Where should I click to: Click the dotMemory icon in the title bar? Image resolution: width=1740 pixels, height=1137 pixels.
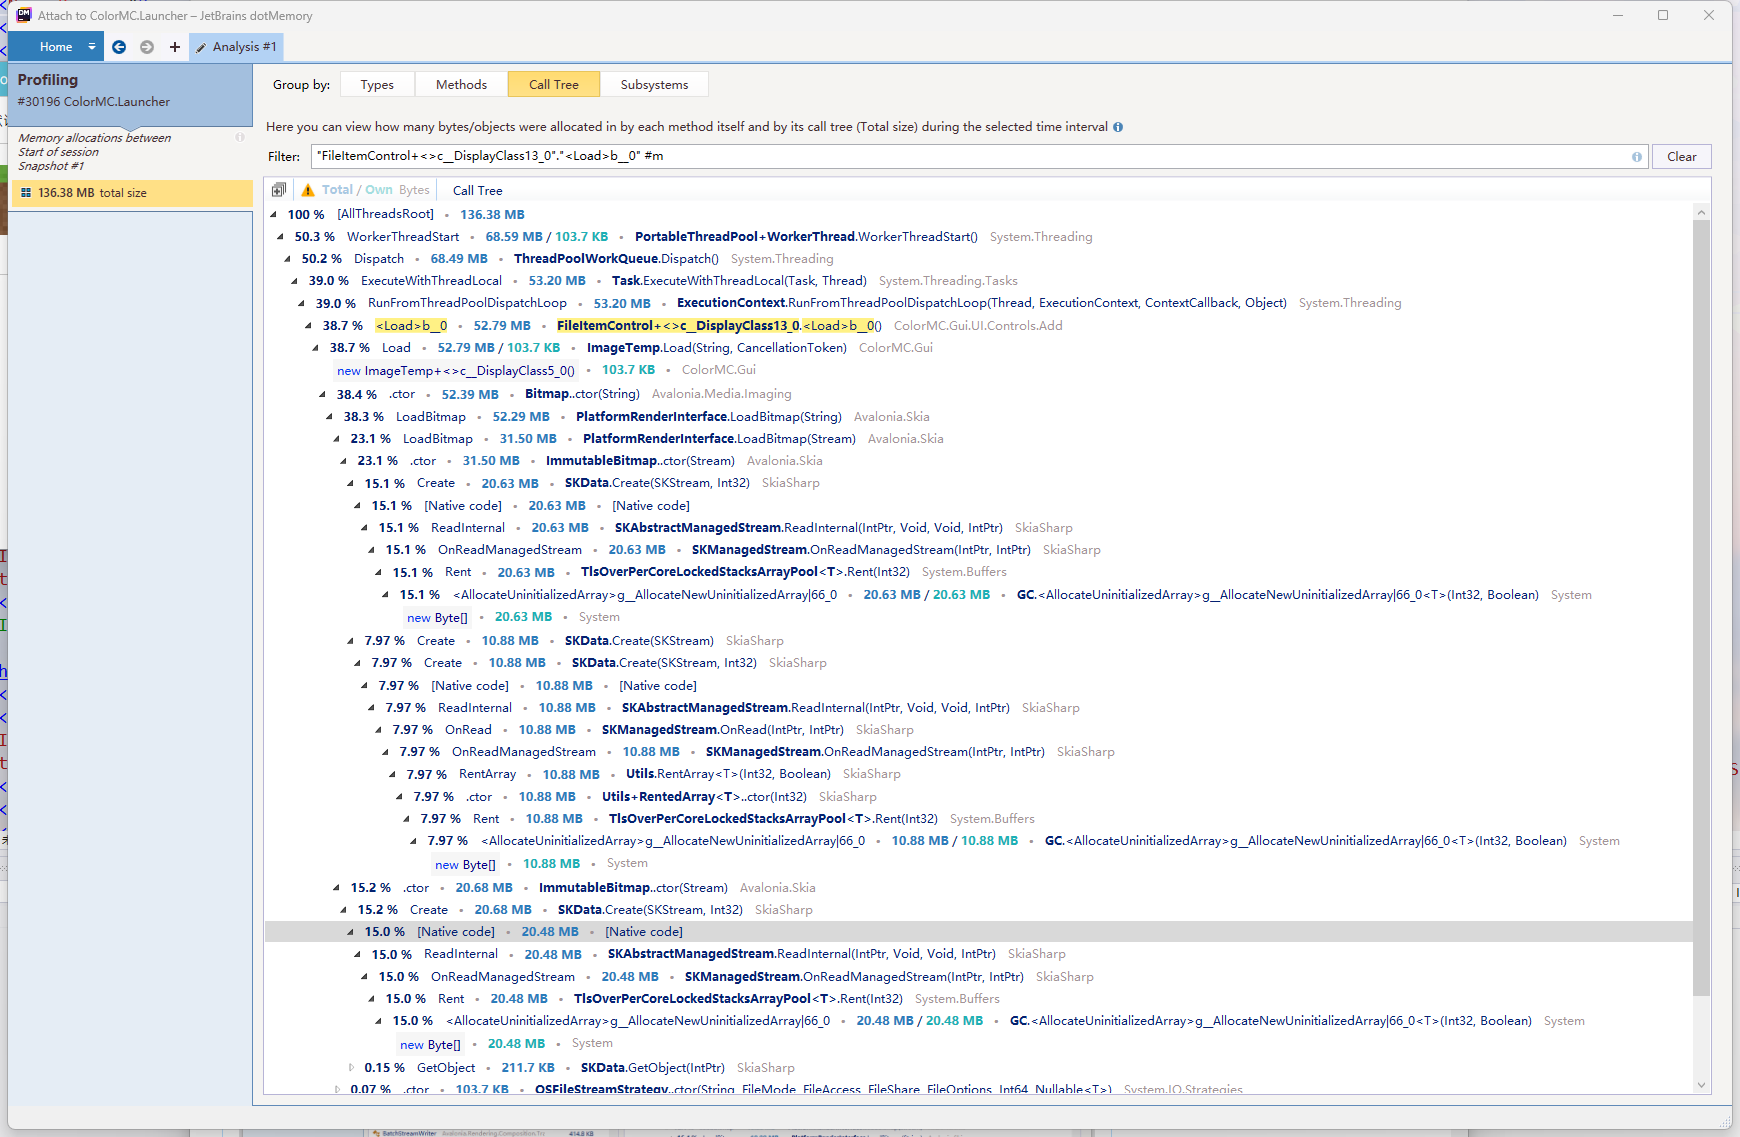(x=24, y=15)
